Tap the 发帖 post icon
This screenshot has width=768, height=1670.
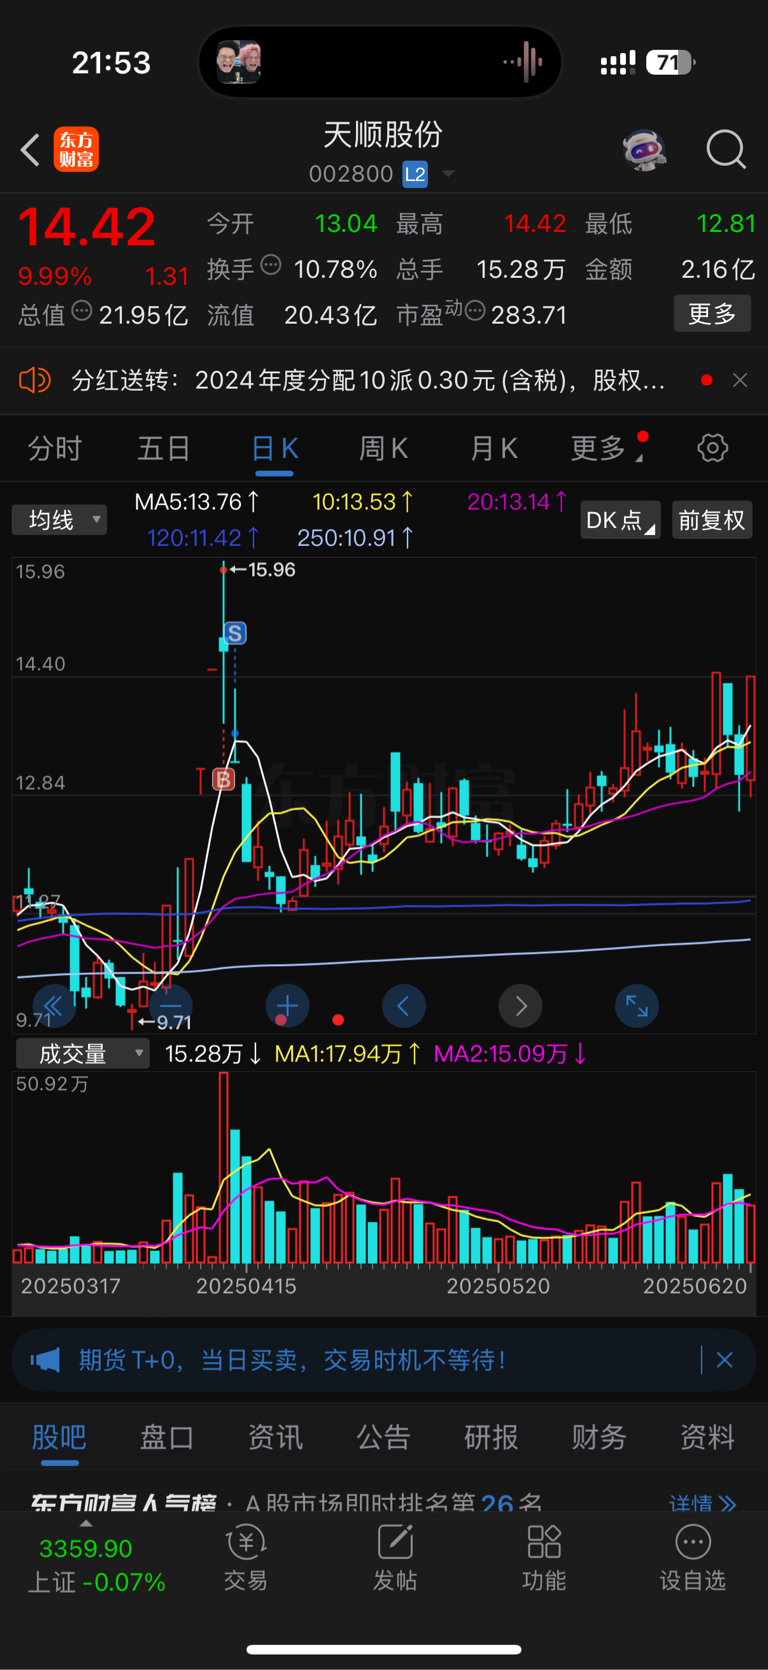(395, 1558)
